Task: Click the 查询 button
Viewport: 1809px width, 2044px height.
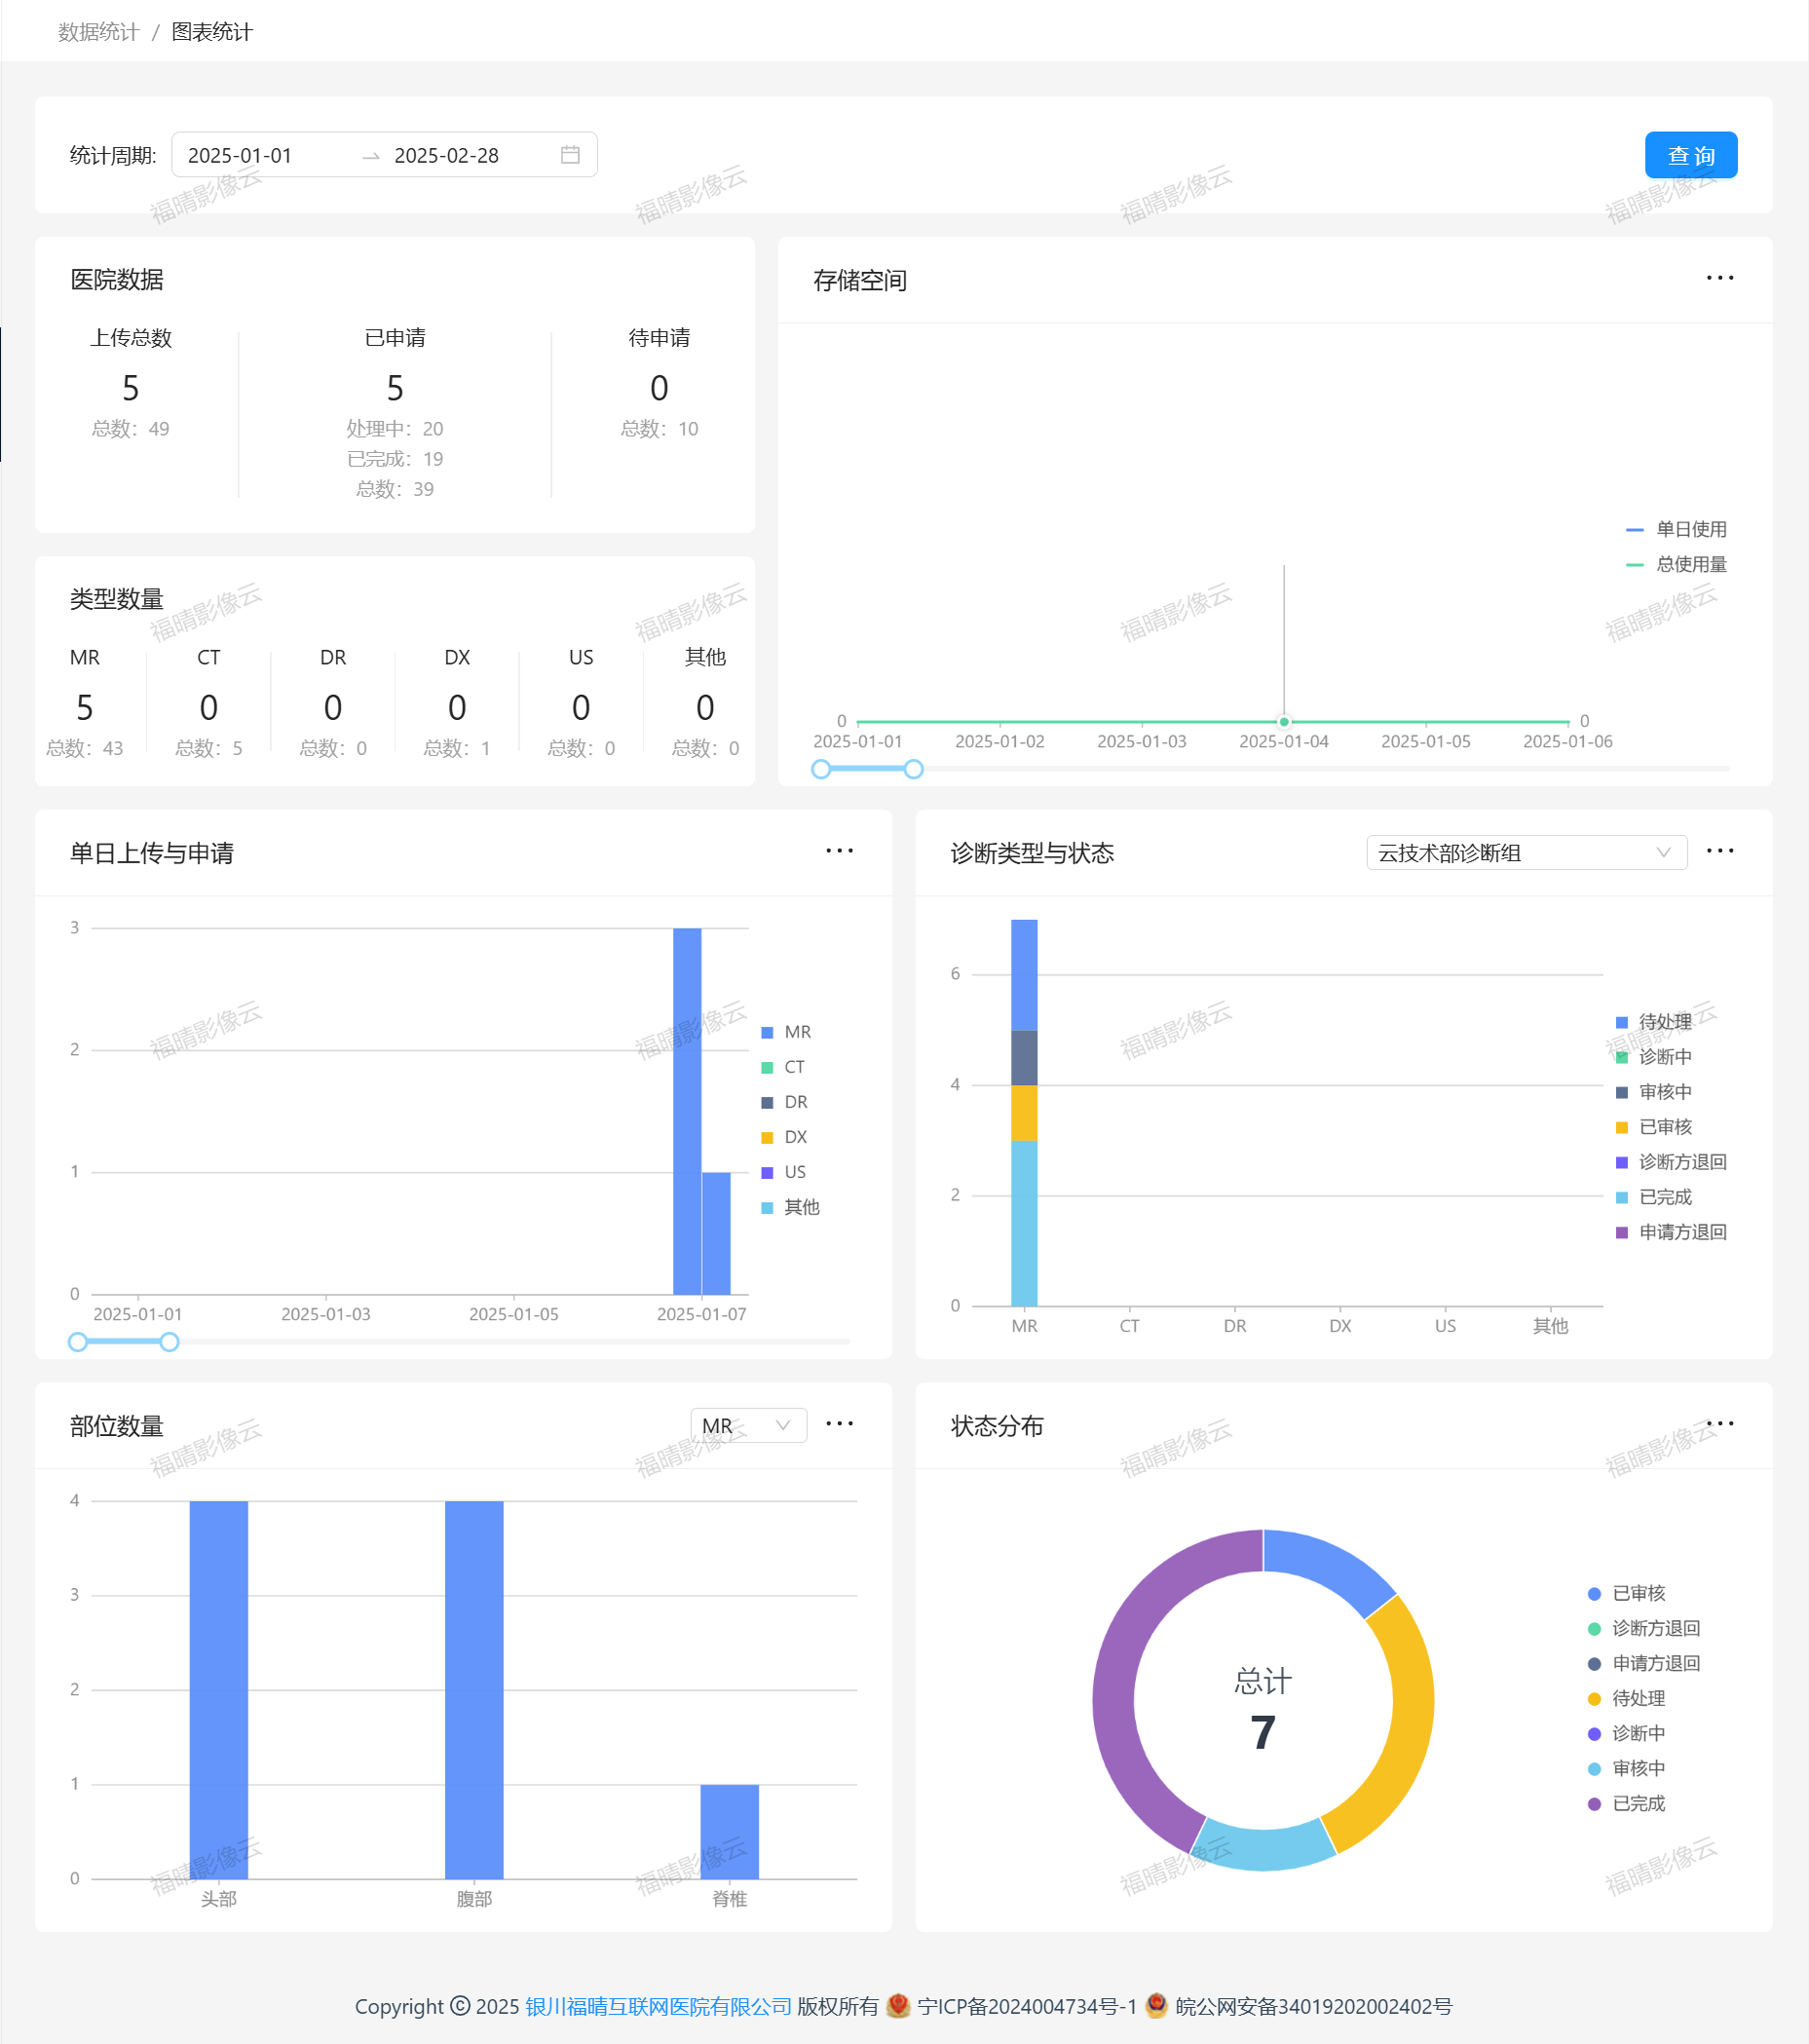Action: [x=1690, y=155]
